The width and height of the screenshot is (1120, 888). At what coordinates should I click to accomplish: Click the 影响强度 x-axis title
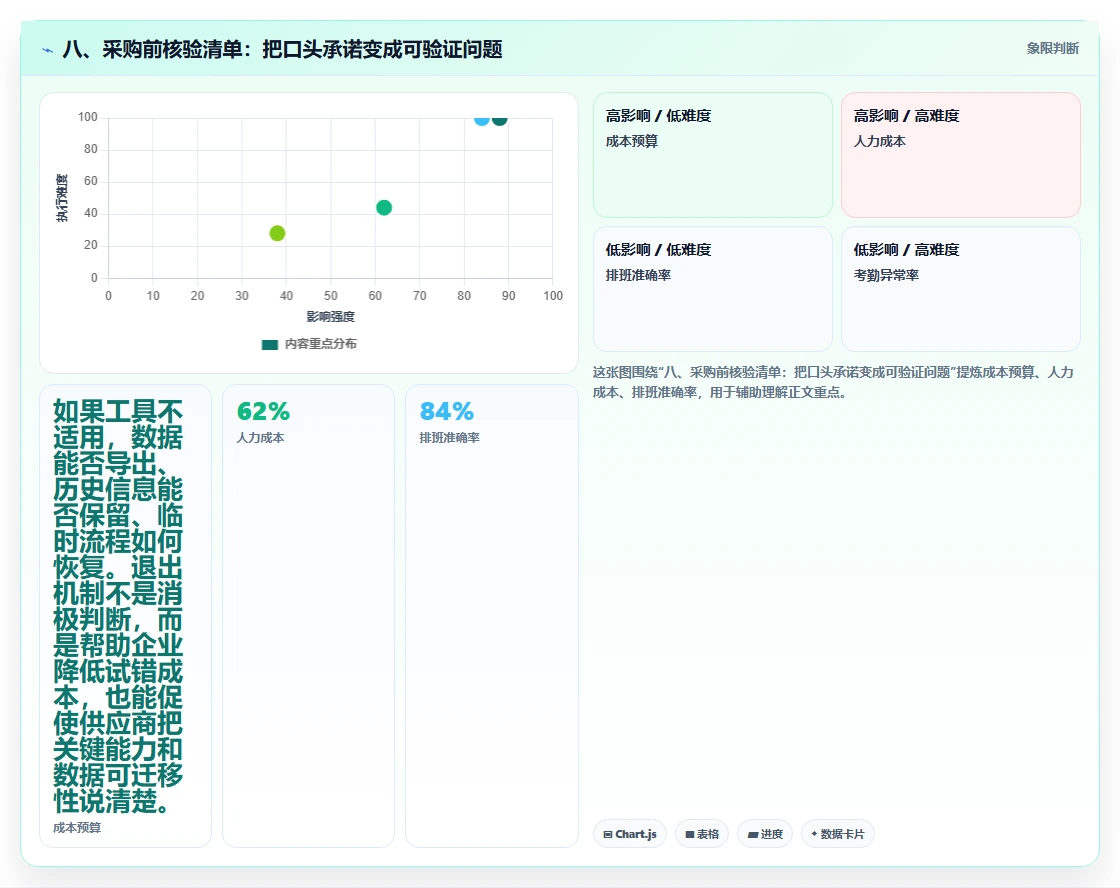coord(330,316)
